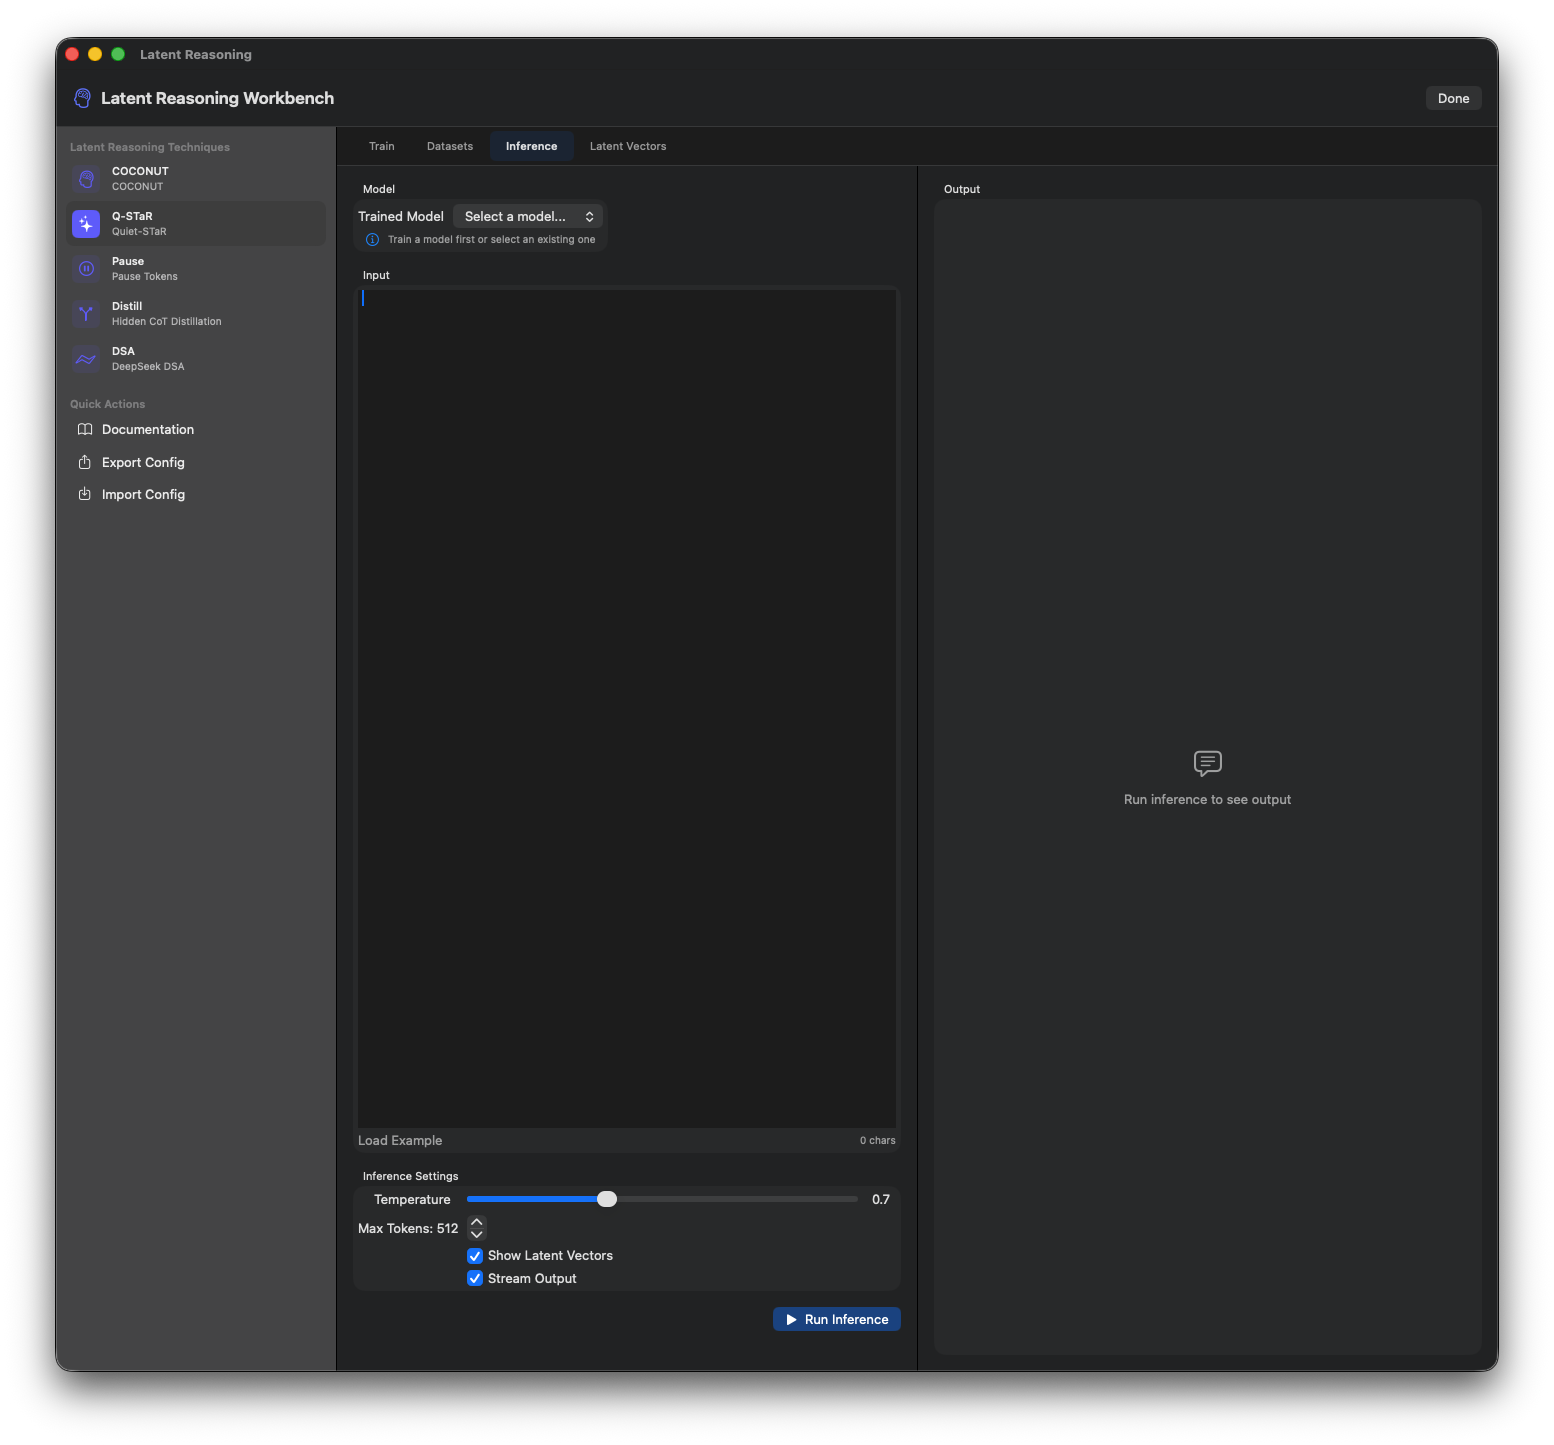Click Load Example below the input area
The height and width of the screenshot is (1445, 1554).
click(400, 1140)
